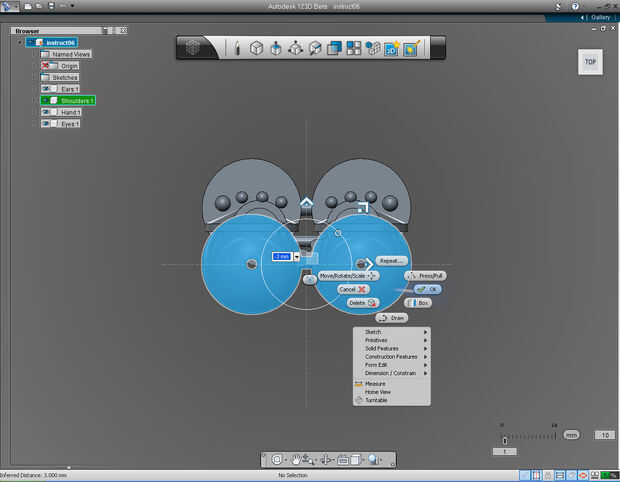Select the cube-with-pencil modify tool in the toolbar
This screenshot has height=482, width=620.
(x=315, y=48)
